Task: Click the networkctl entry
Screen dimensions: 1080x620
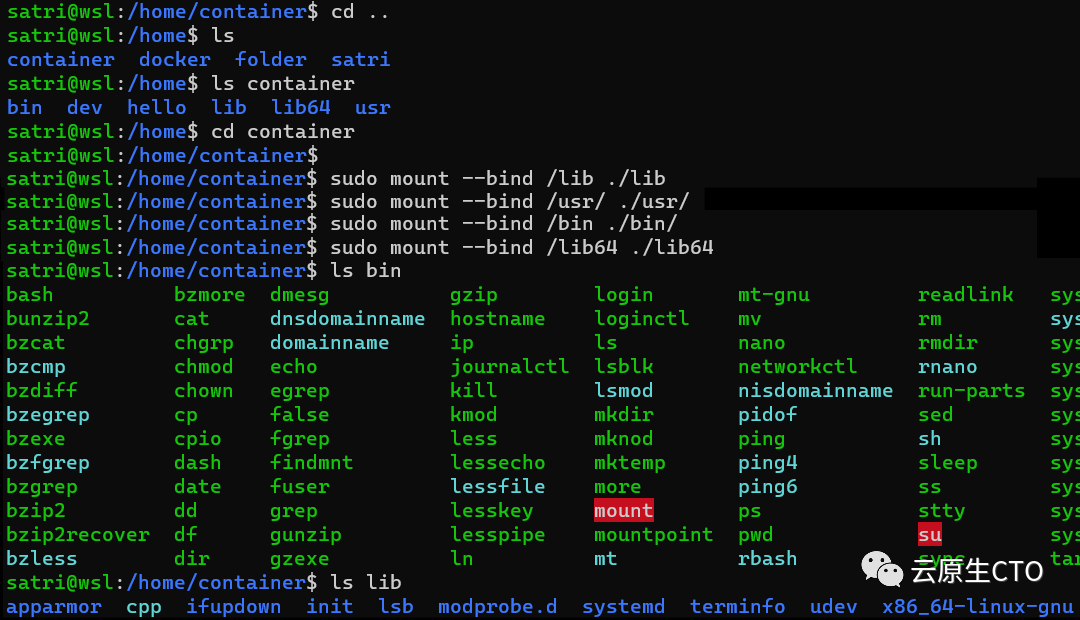Action: (798, 366)
